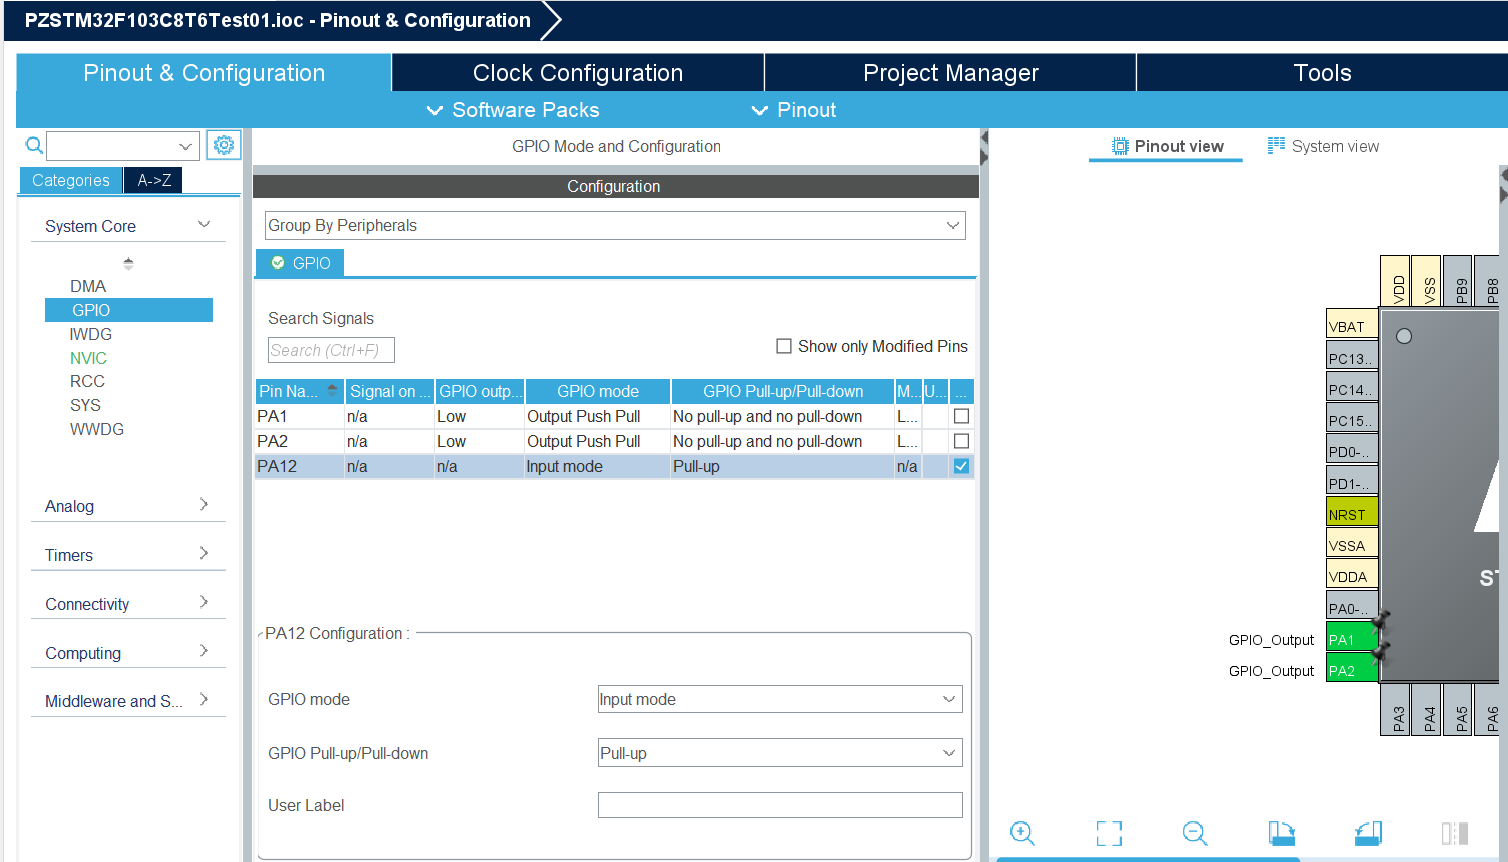This screenshot has height=862, width=1508.
Task: Rotate chip clockwise icon
Action: click(x=1281, y=833)
